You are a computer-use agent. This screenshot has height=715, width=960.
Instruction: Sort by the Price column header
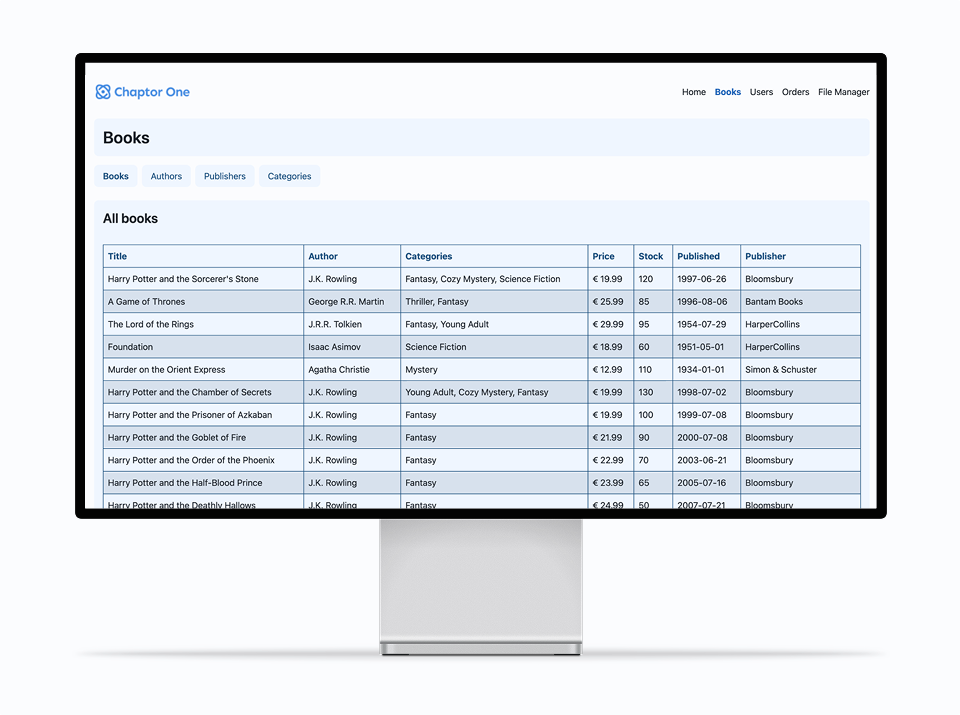[603, 256]
